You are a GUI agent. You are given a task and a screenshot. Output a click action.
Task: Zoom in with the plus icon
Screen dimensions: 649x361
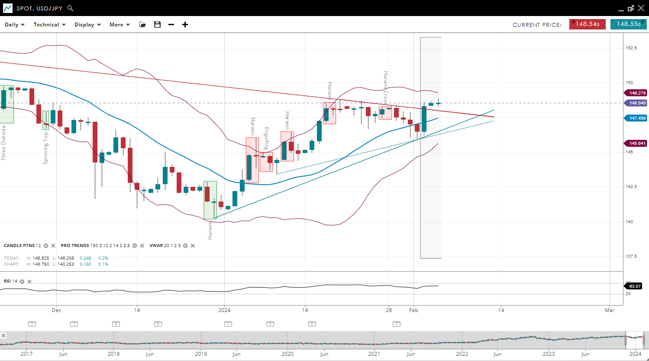tap(185, 25)
